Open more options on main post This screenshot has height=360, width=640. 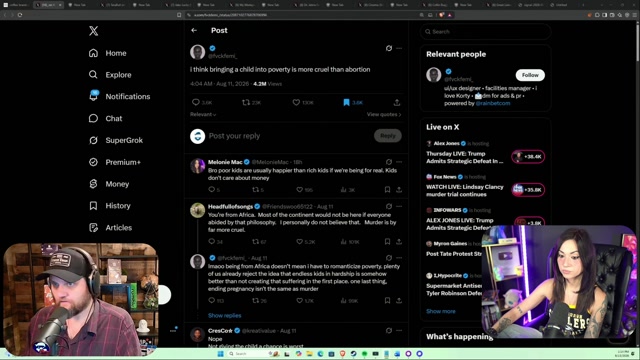tap(399, 48)
